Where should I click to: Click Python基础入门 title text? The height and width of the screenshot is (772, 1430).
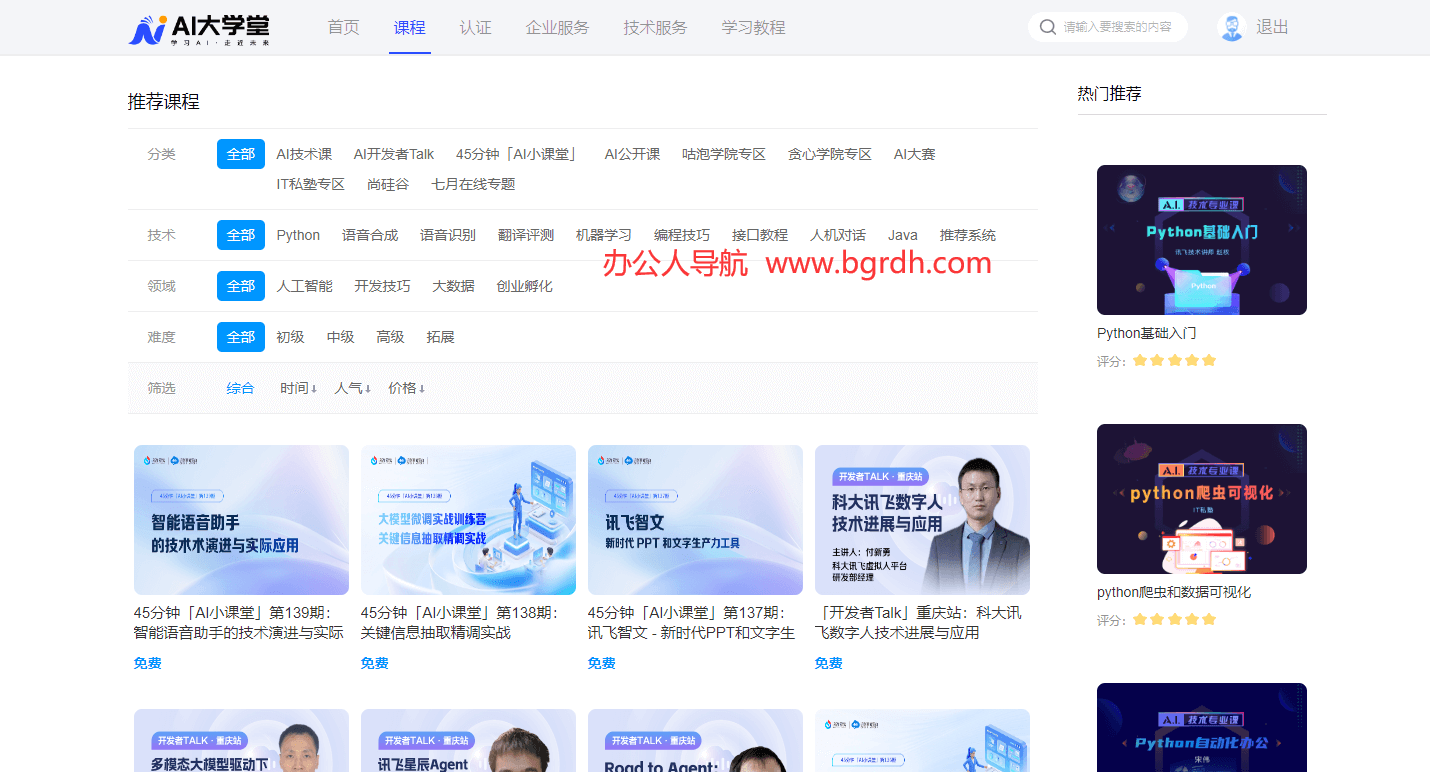(x=1147, y=333)
